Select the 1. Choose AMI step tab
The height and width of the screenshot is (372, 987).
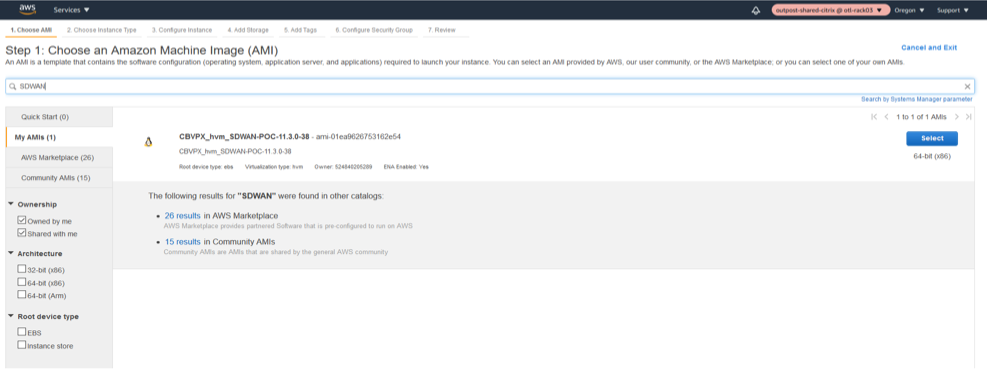[31, 30]
